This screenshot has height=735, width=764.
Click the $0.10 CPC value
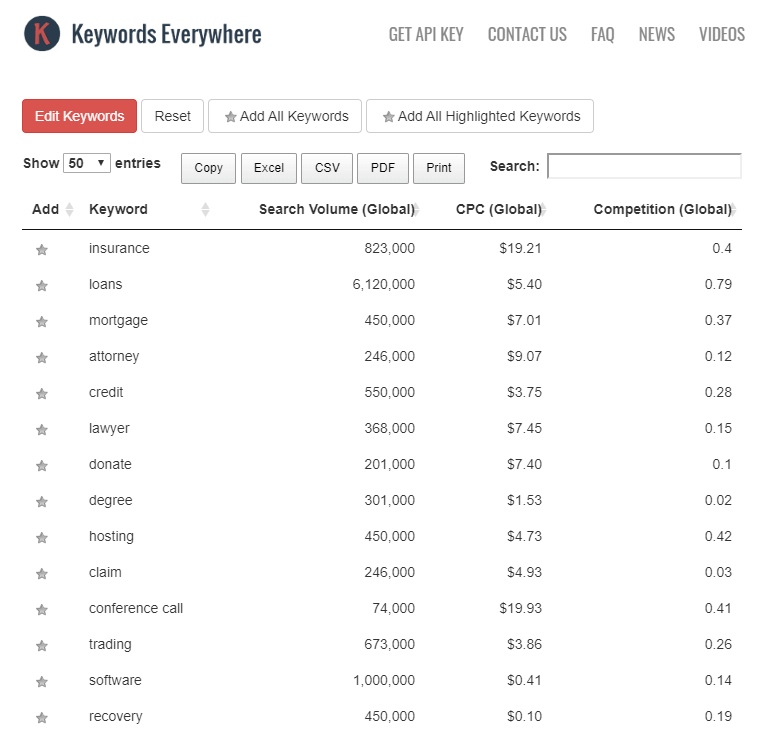coord(524,716)
